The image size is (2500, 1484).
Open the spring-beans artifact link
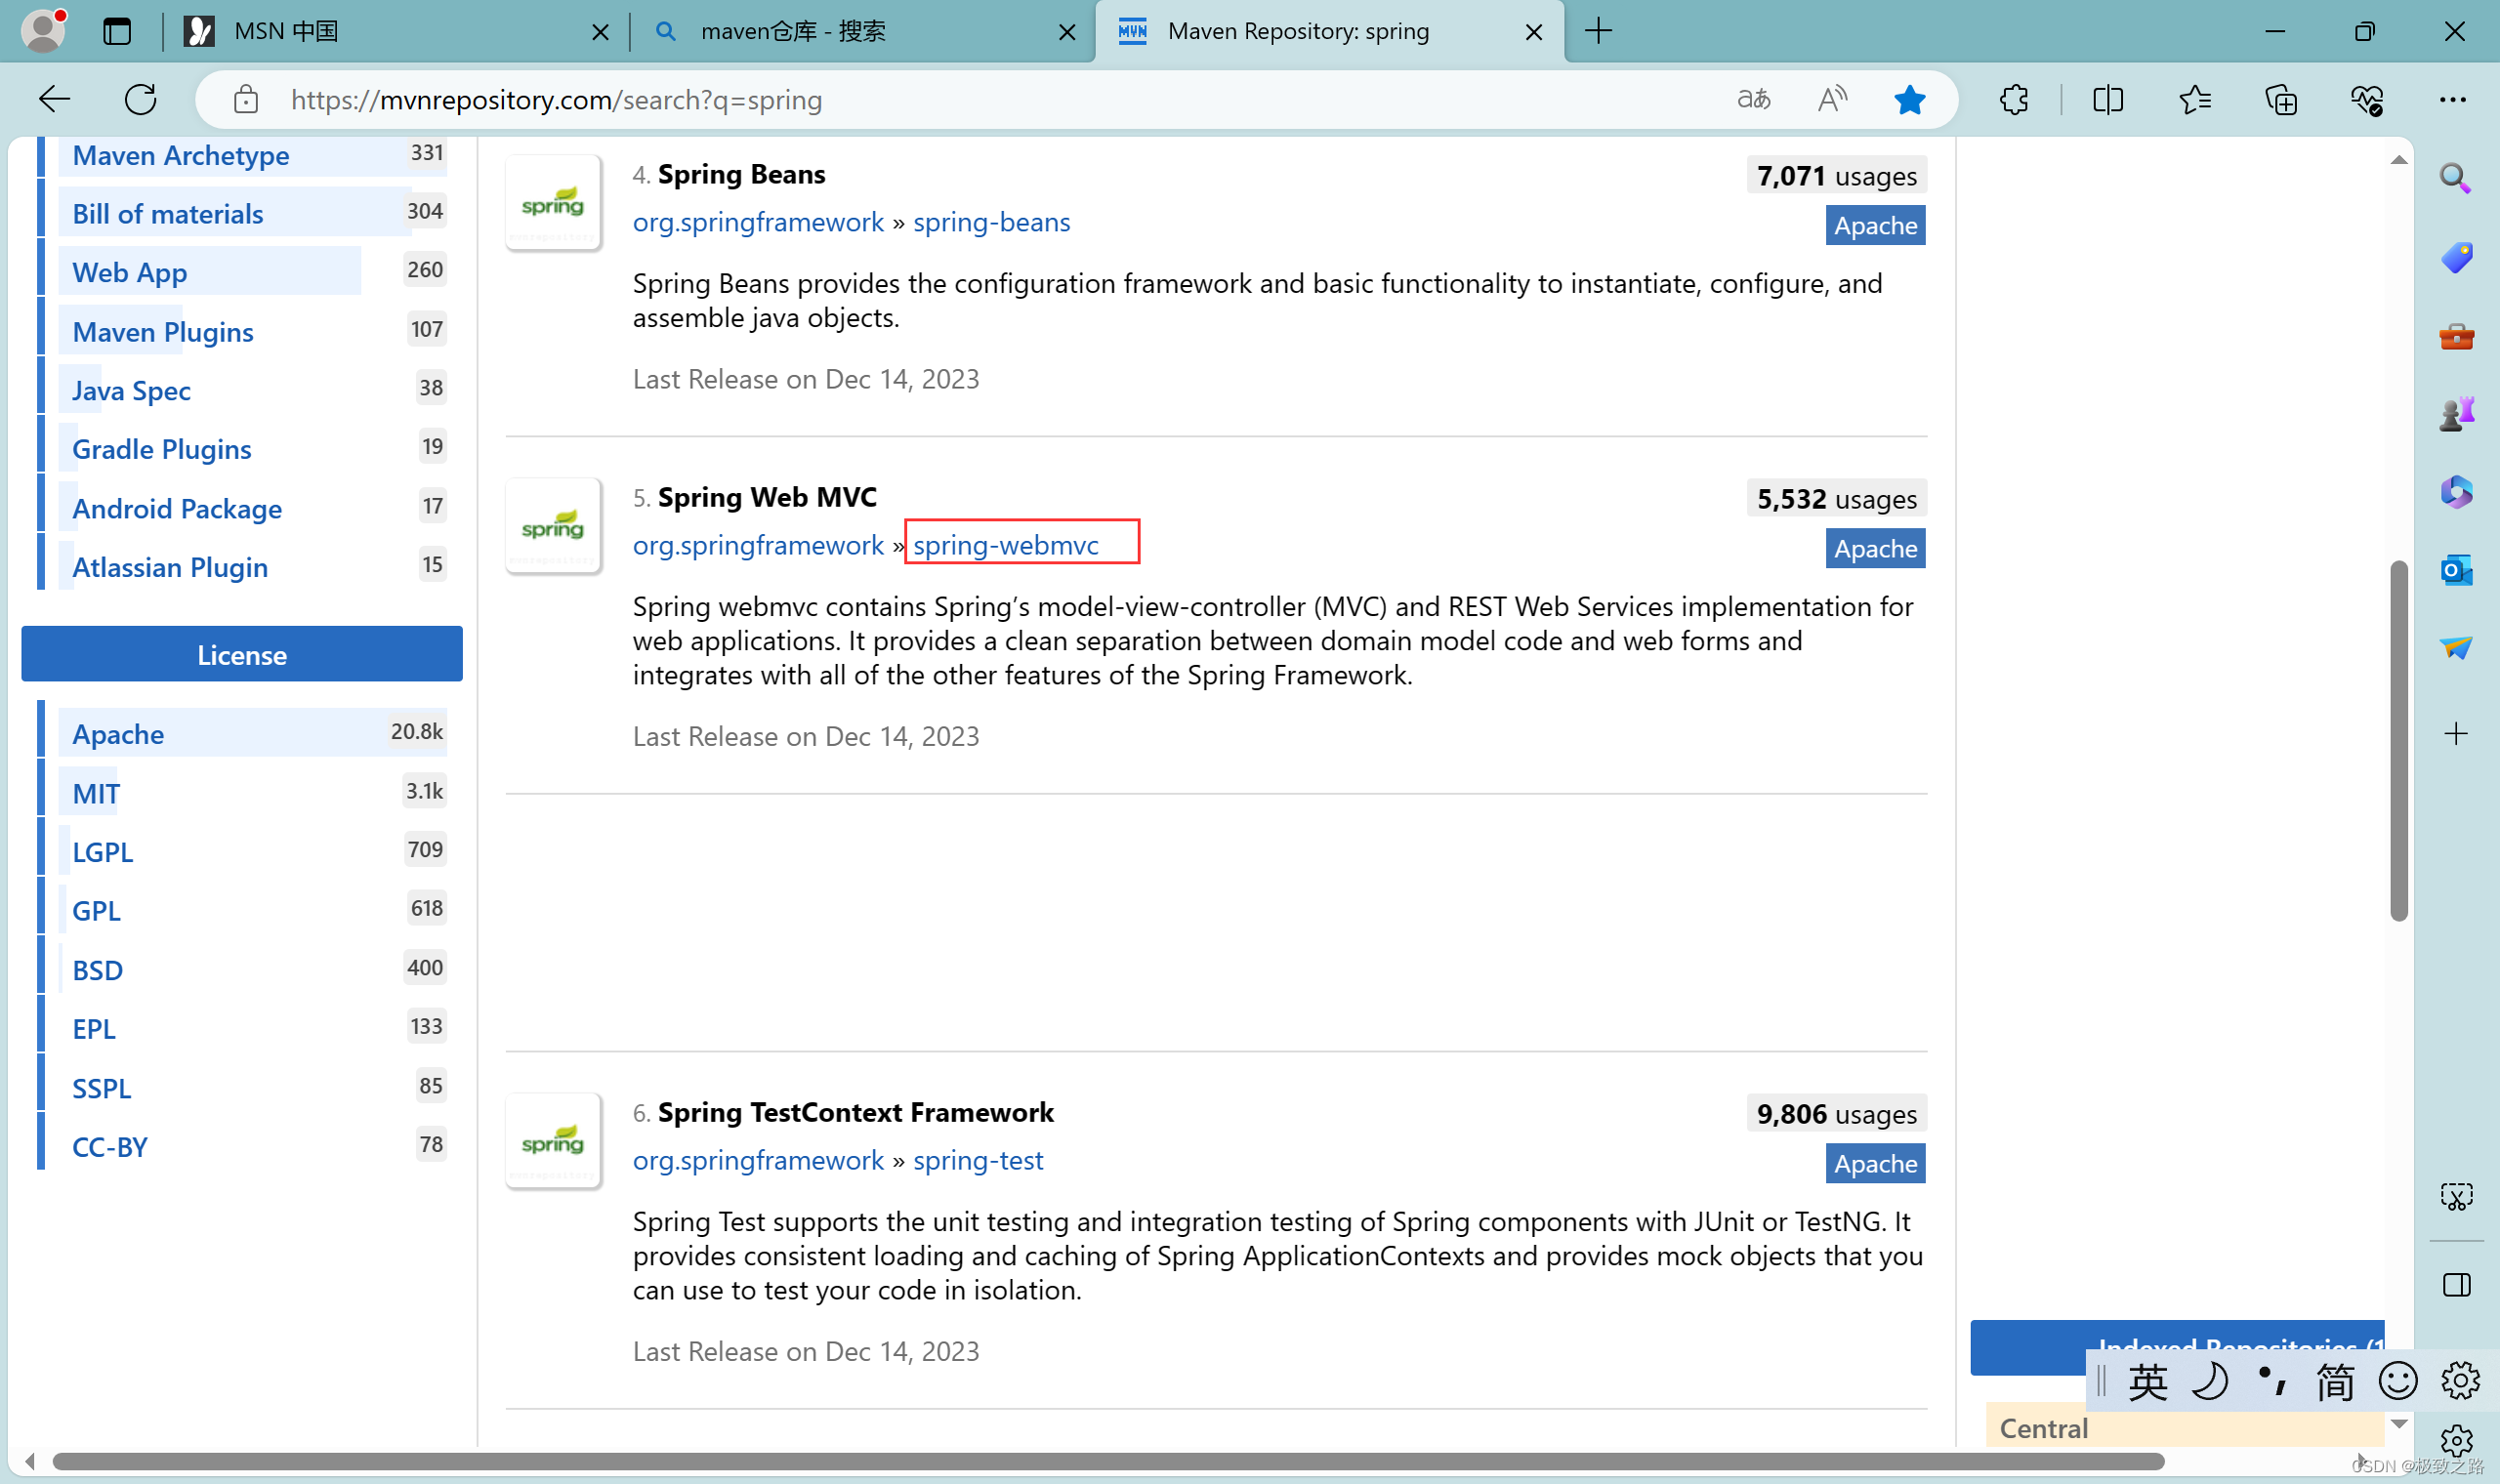(991, 222)
